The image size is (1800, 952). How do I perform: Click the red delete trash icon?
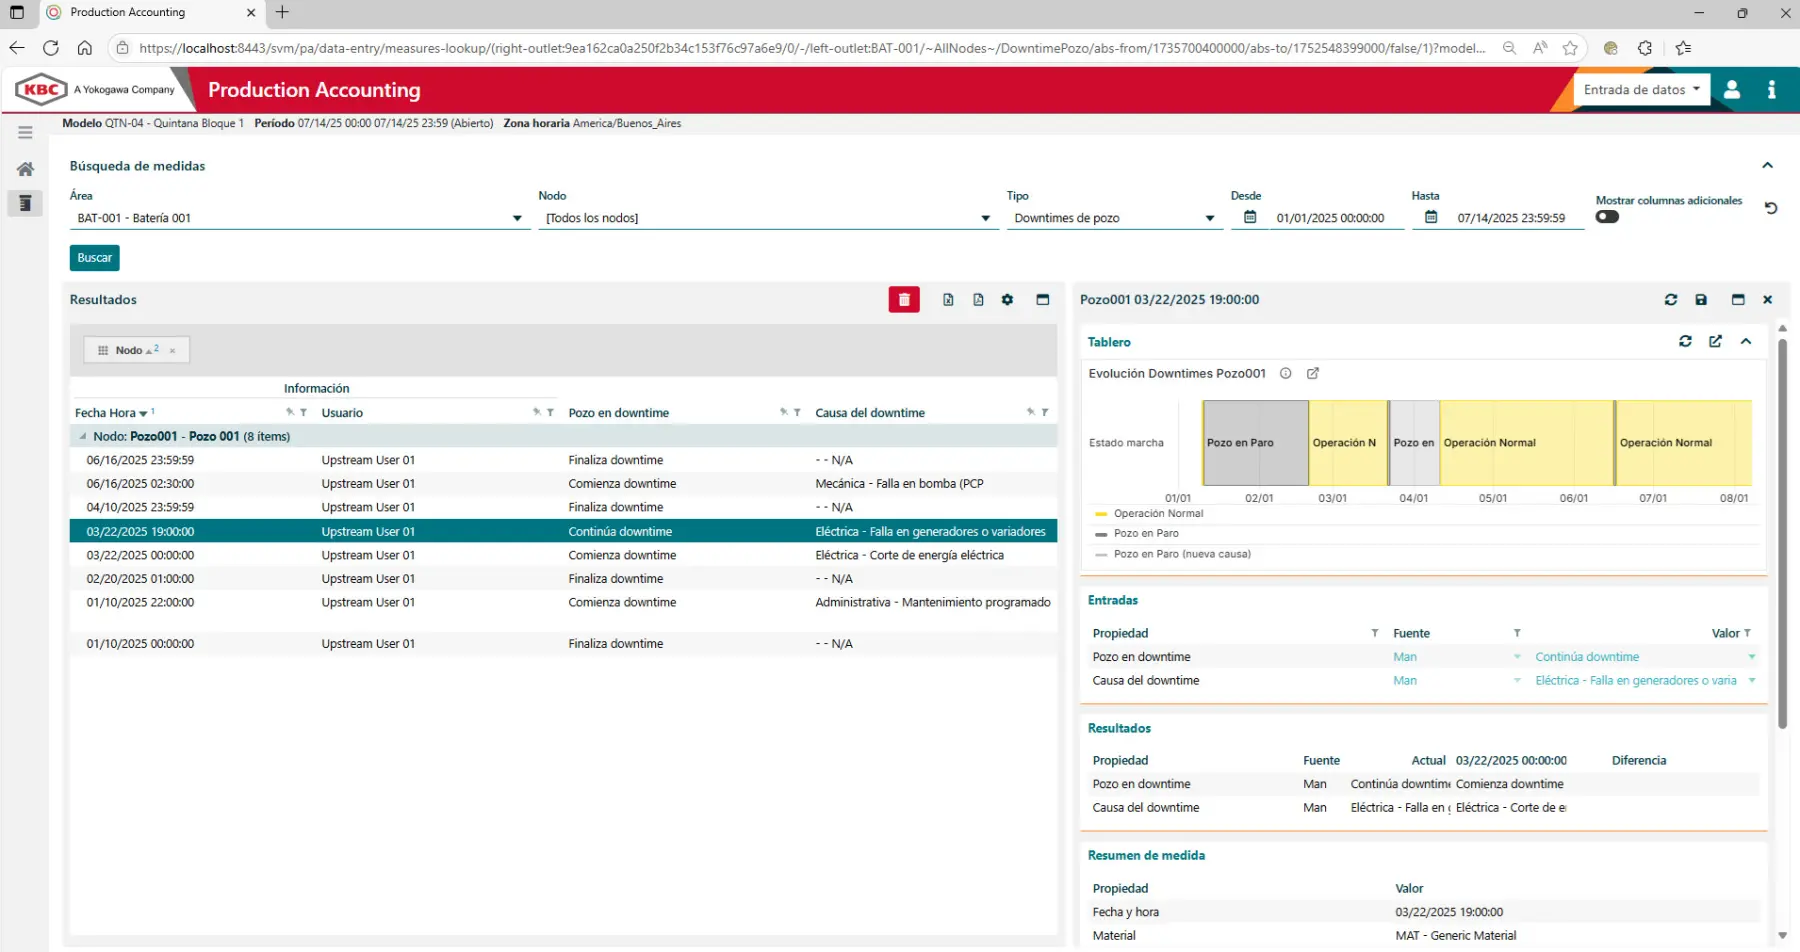click(x=903, y=300)
